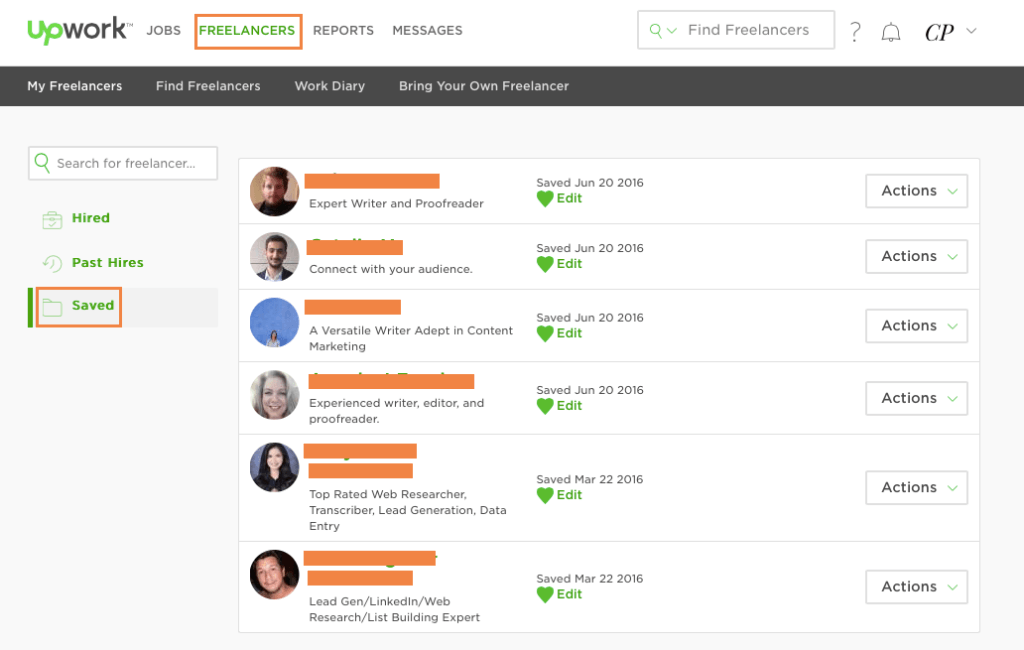Viewport: 1024px width, 650px height.
Task: Open the MESSAGES menu
Action: [x=427, y=31]
